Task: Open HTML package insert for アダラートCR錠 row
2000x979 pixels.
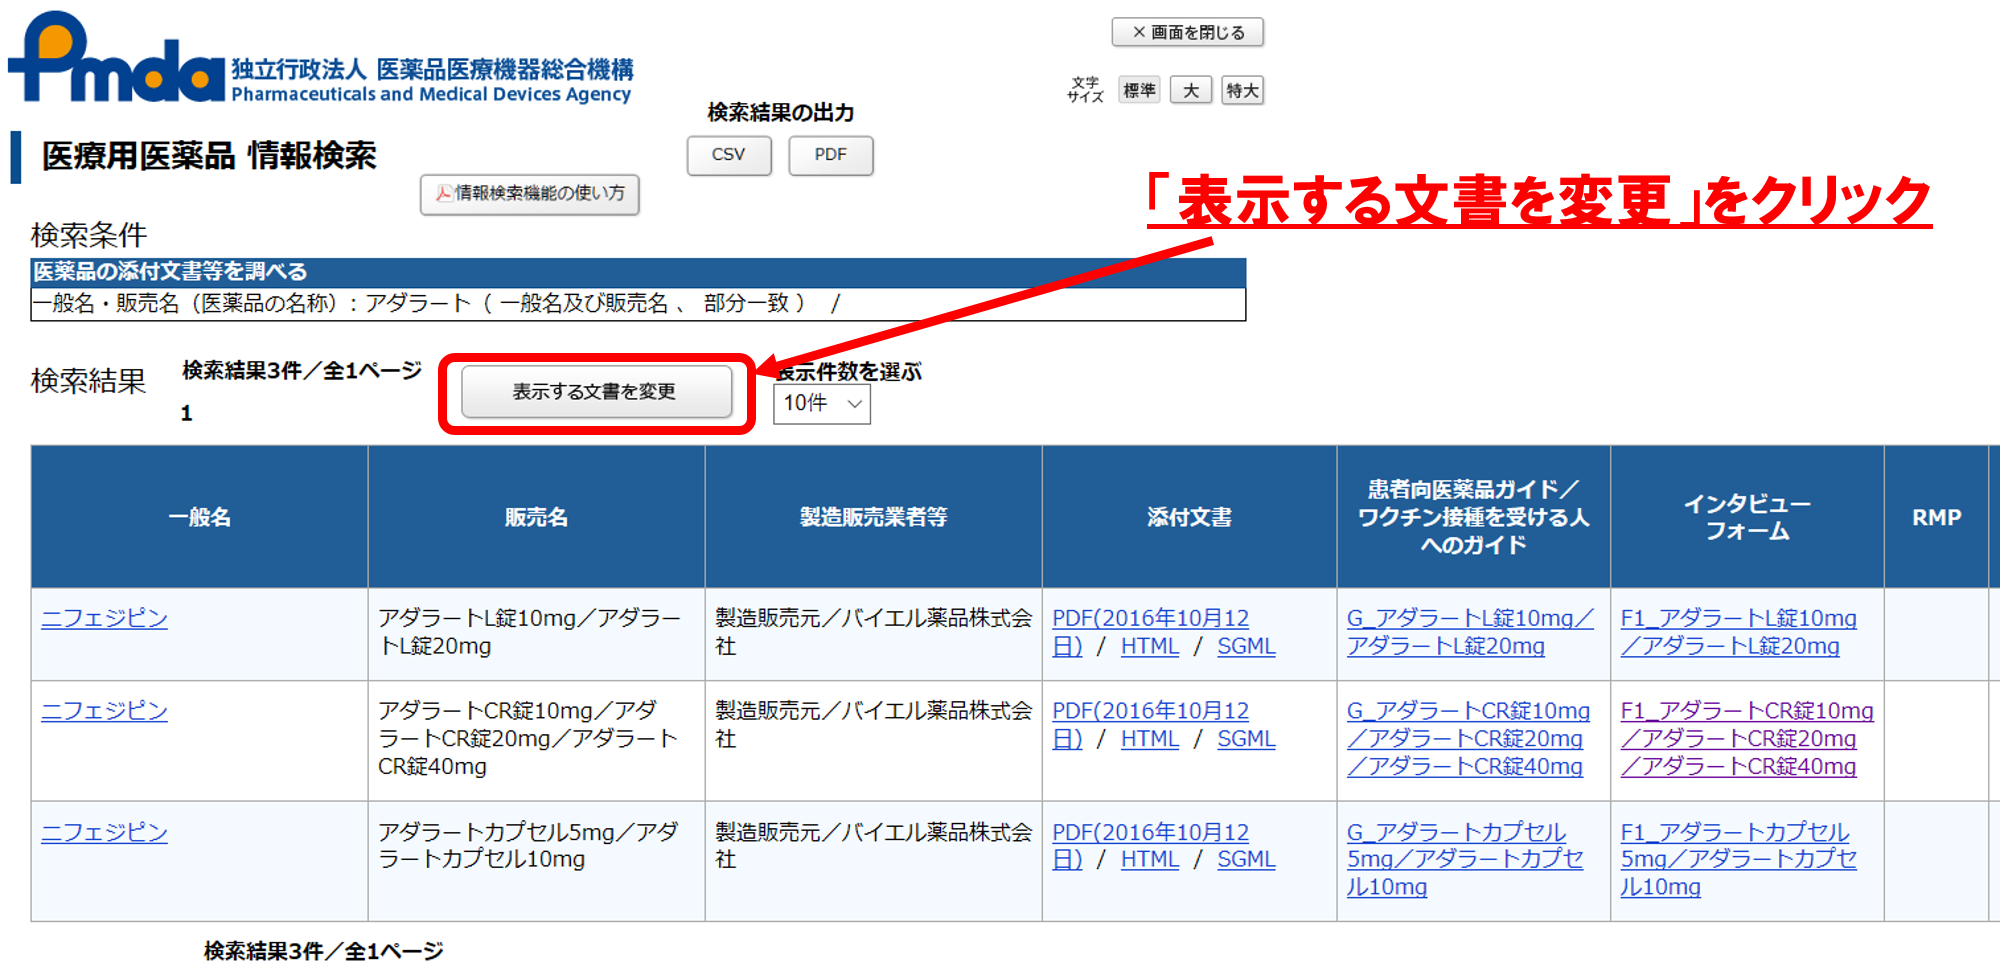Action: 1150,738
